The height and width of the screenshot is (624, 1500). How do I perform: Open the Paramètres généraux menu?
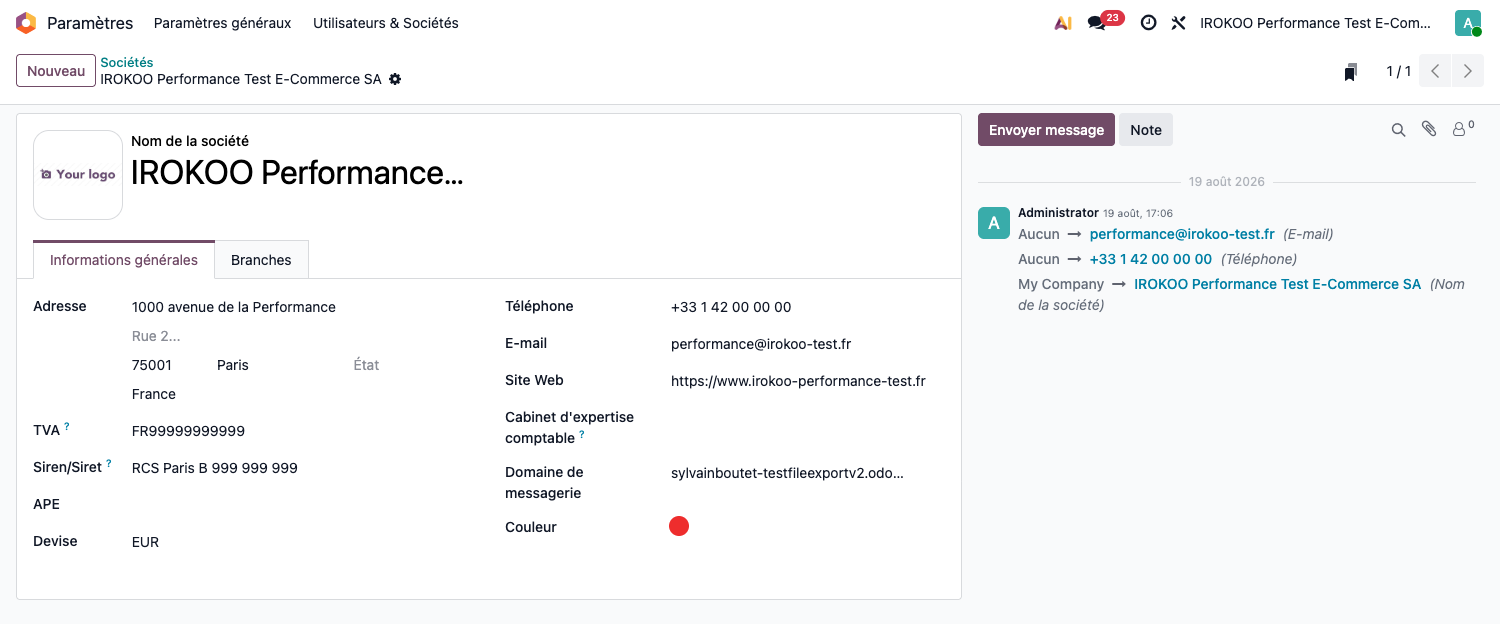tap(222, 23)
